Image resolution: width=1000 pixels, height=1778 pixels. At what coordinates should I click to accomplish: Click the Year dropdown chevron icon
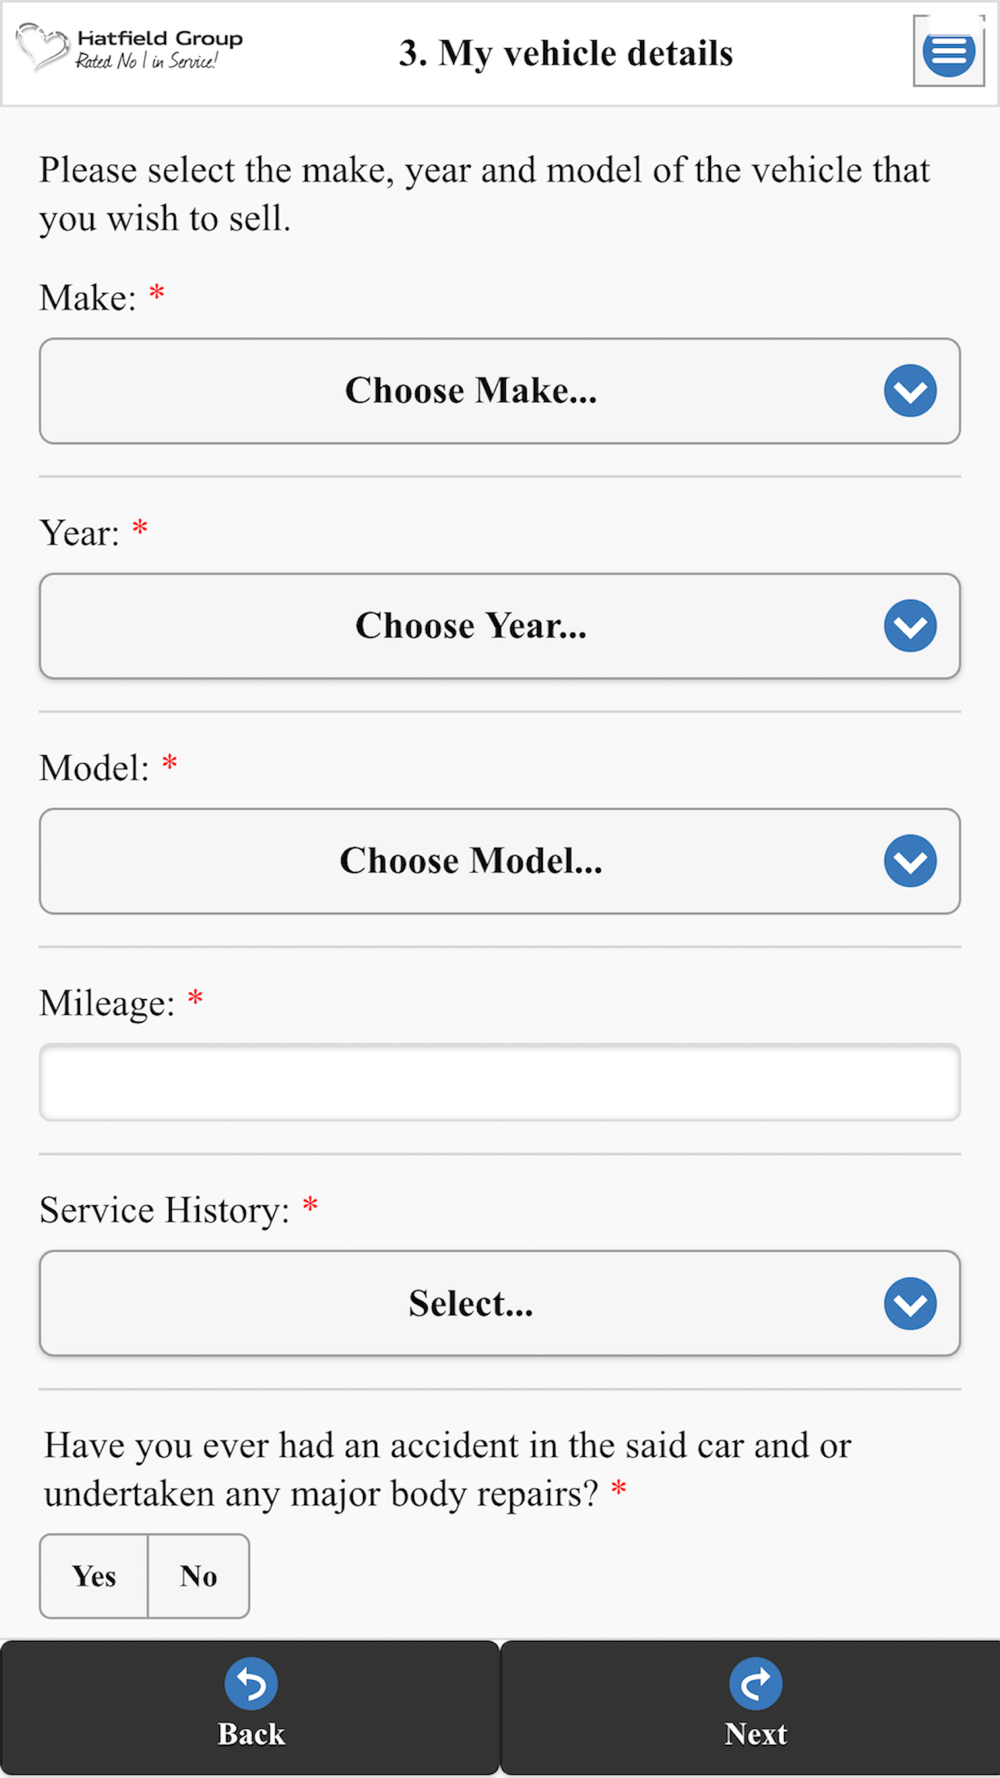[x=910, y=626]
